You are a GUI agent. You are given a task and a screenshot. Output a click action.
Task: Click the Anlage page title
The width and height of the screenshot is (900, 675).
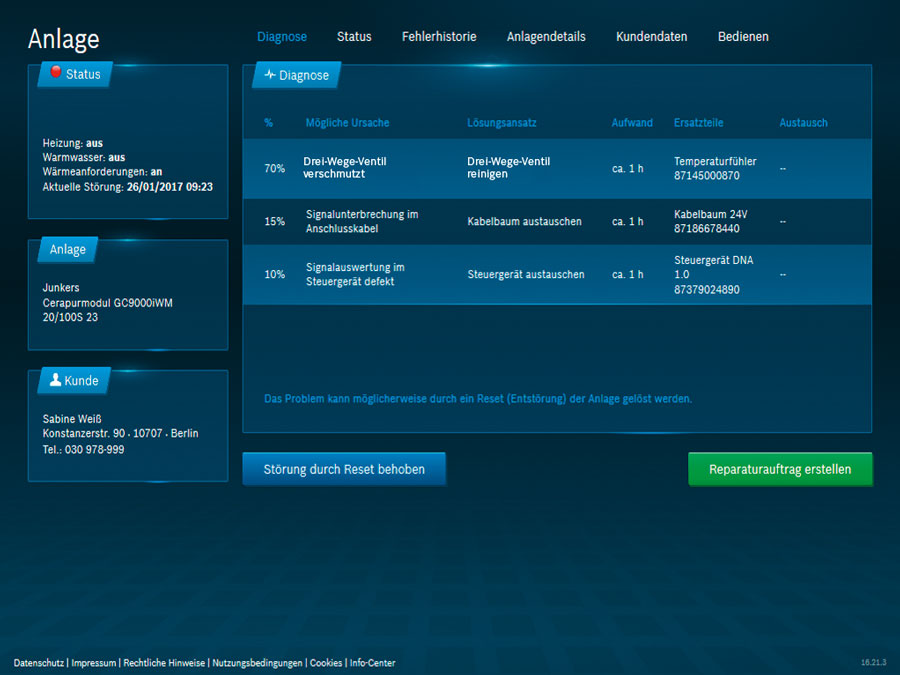(x=64, y=39)
